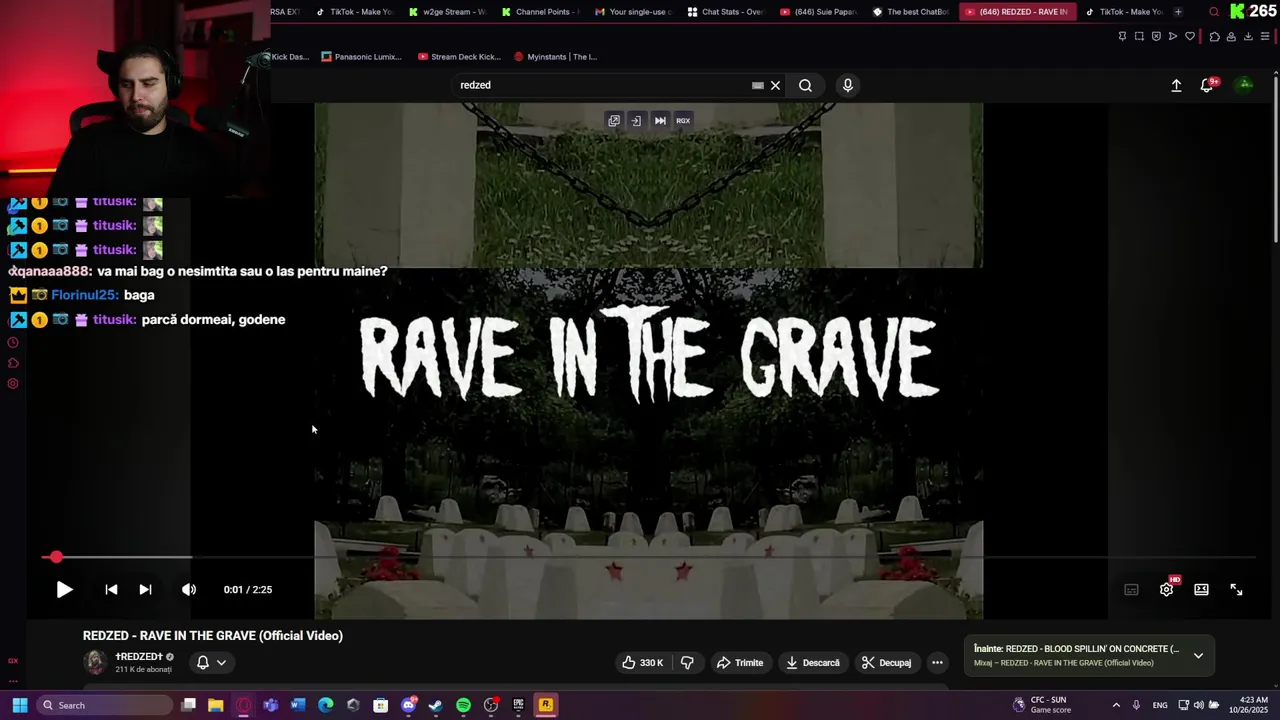The image size is (1280, 720).
Task: Open the browser extensions icon
Action: tap(1214, 37)
